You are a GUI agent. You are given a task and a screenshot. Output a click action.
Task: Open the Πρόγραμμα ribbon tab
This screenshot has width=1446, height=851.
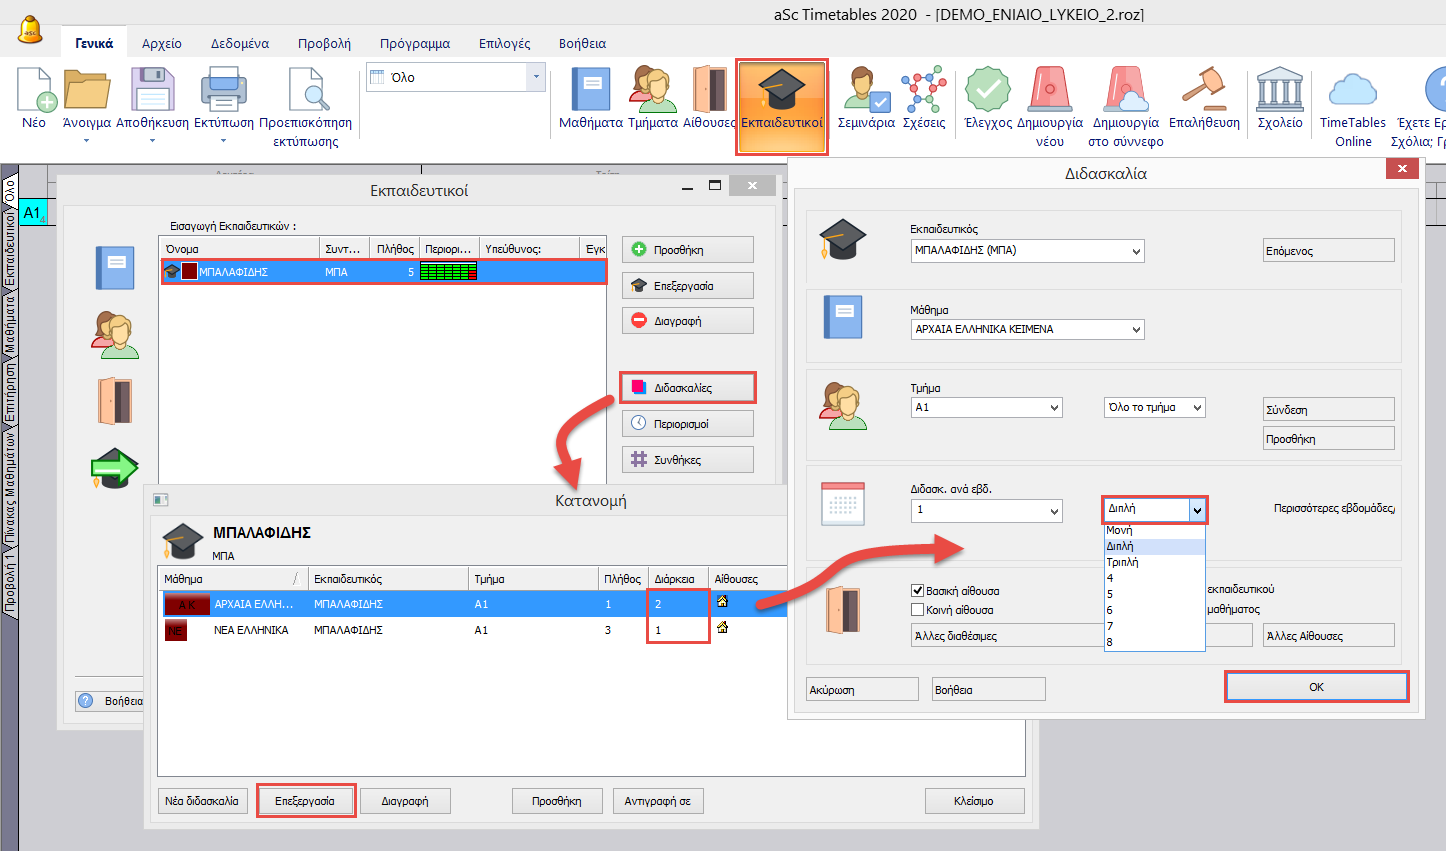click(x=414, y=44)
